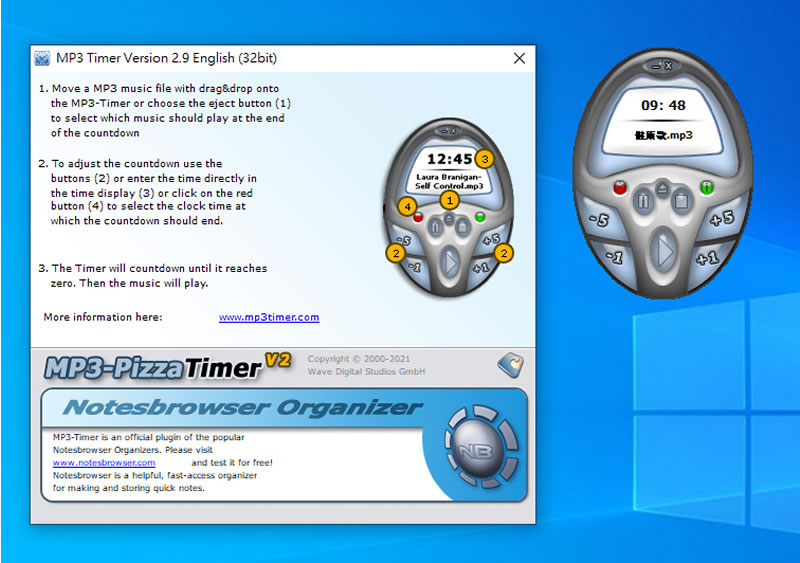Click the Notesbrowser Organizer banner heading
The width and height of the screenshot is (800, 563).
tap(243, 407)
